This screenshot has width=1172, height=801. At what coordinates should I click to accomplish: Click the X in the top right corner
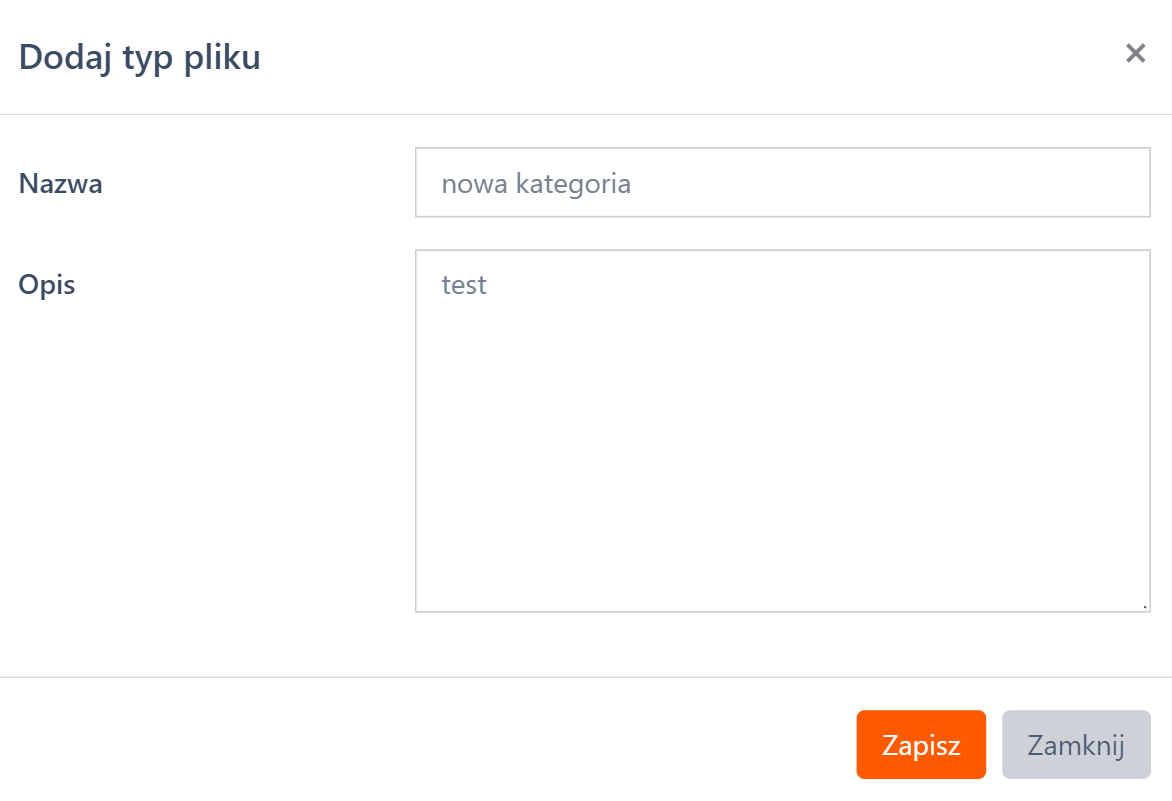click(1135, 53)
